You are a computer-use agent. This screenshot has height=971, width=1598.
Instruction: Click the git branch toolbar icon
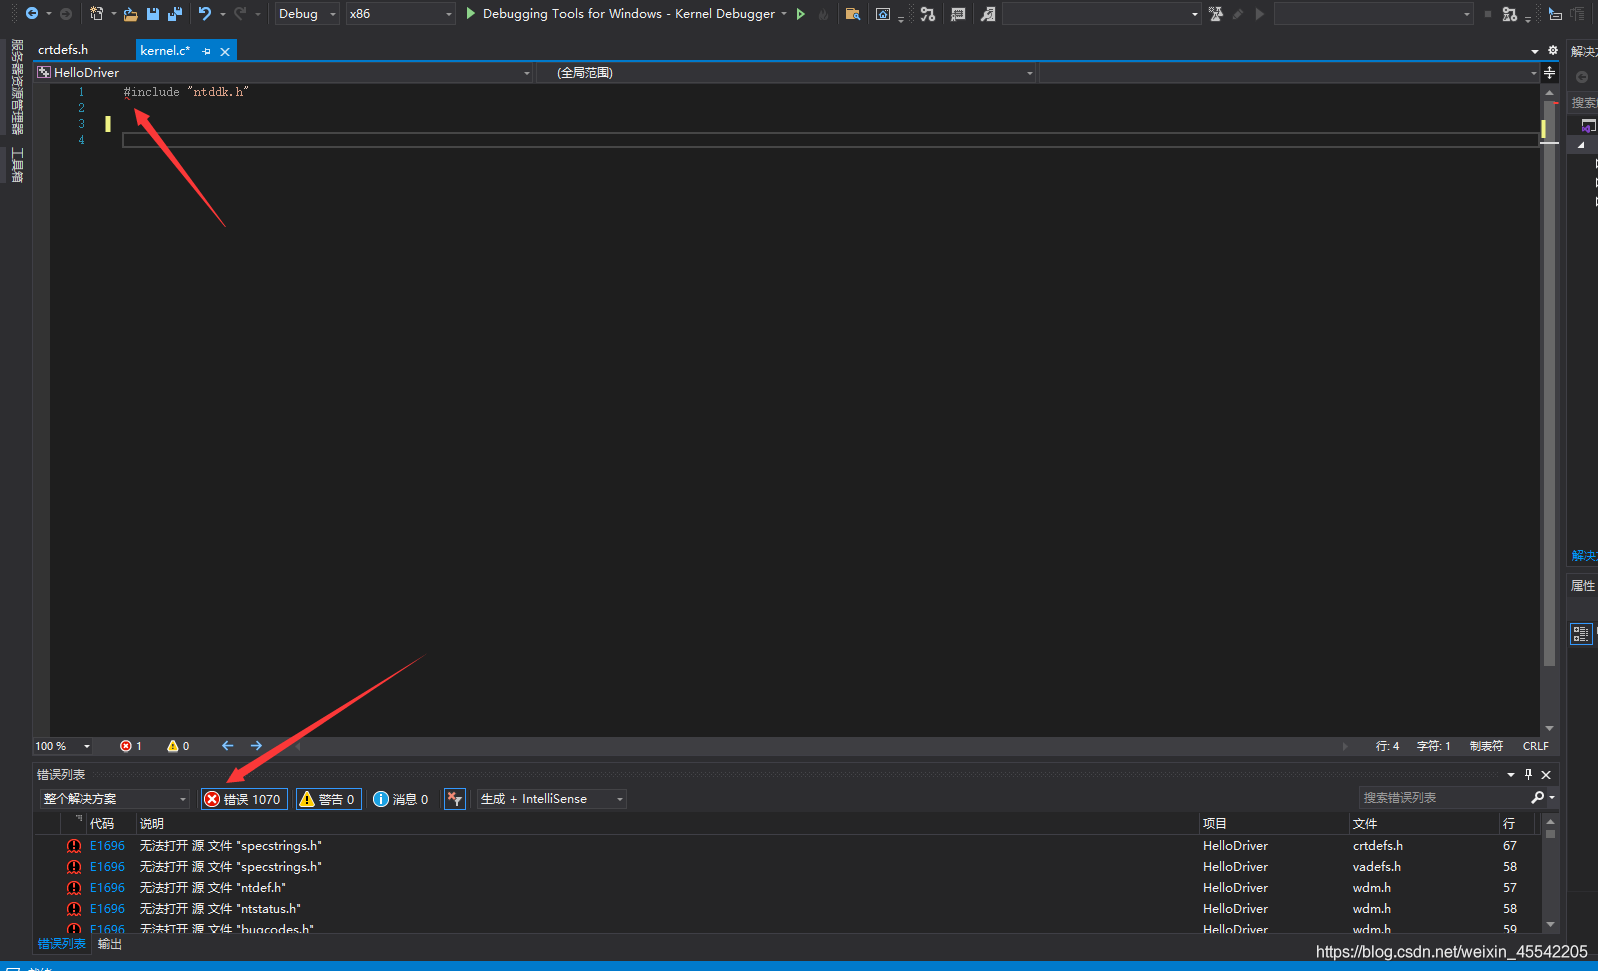928,14
